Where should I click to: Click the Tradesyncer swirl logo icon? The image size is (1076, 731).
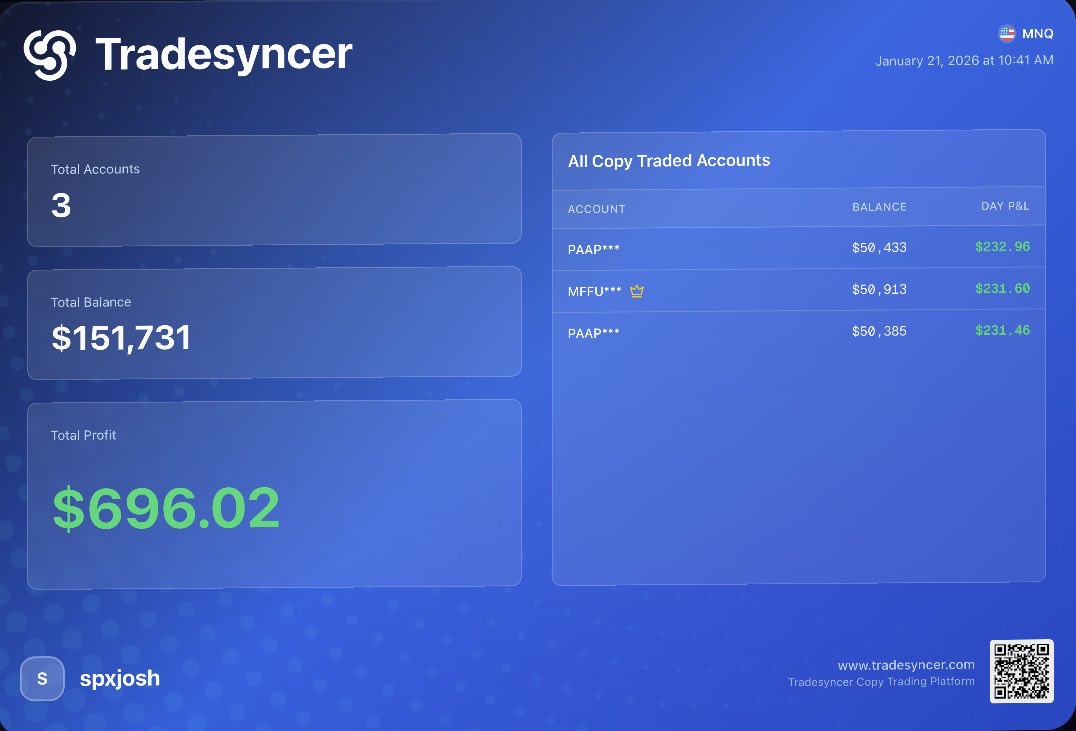(x=49, y=55)
